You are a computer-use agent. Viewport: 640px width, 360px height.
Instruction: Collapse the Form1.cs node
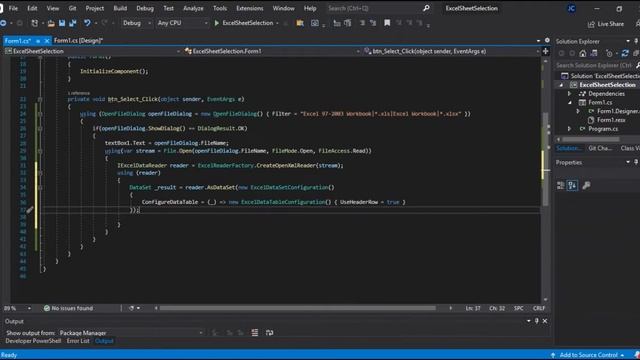[570, 102]
